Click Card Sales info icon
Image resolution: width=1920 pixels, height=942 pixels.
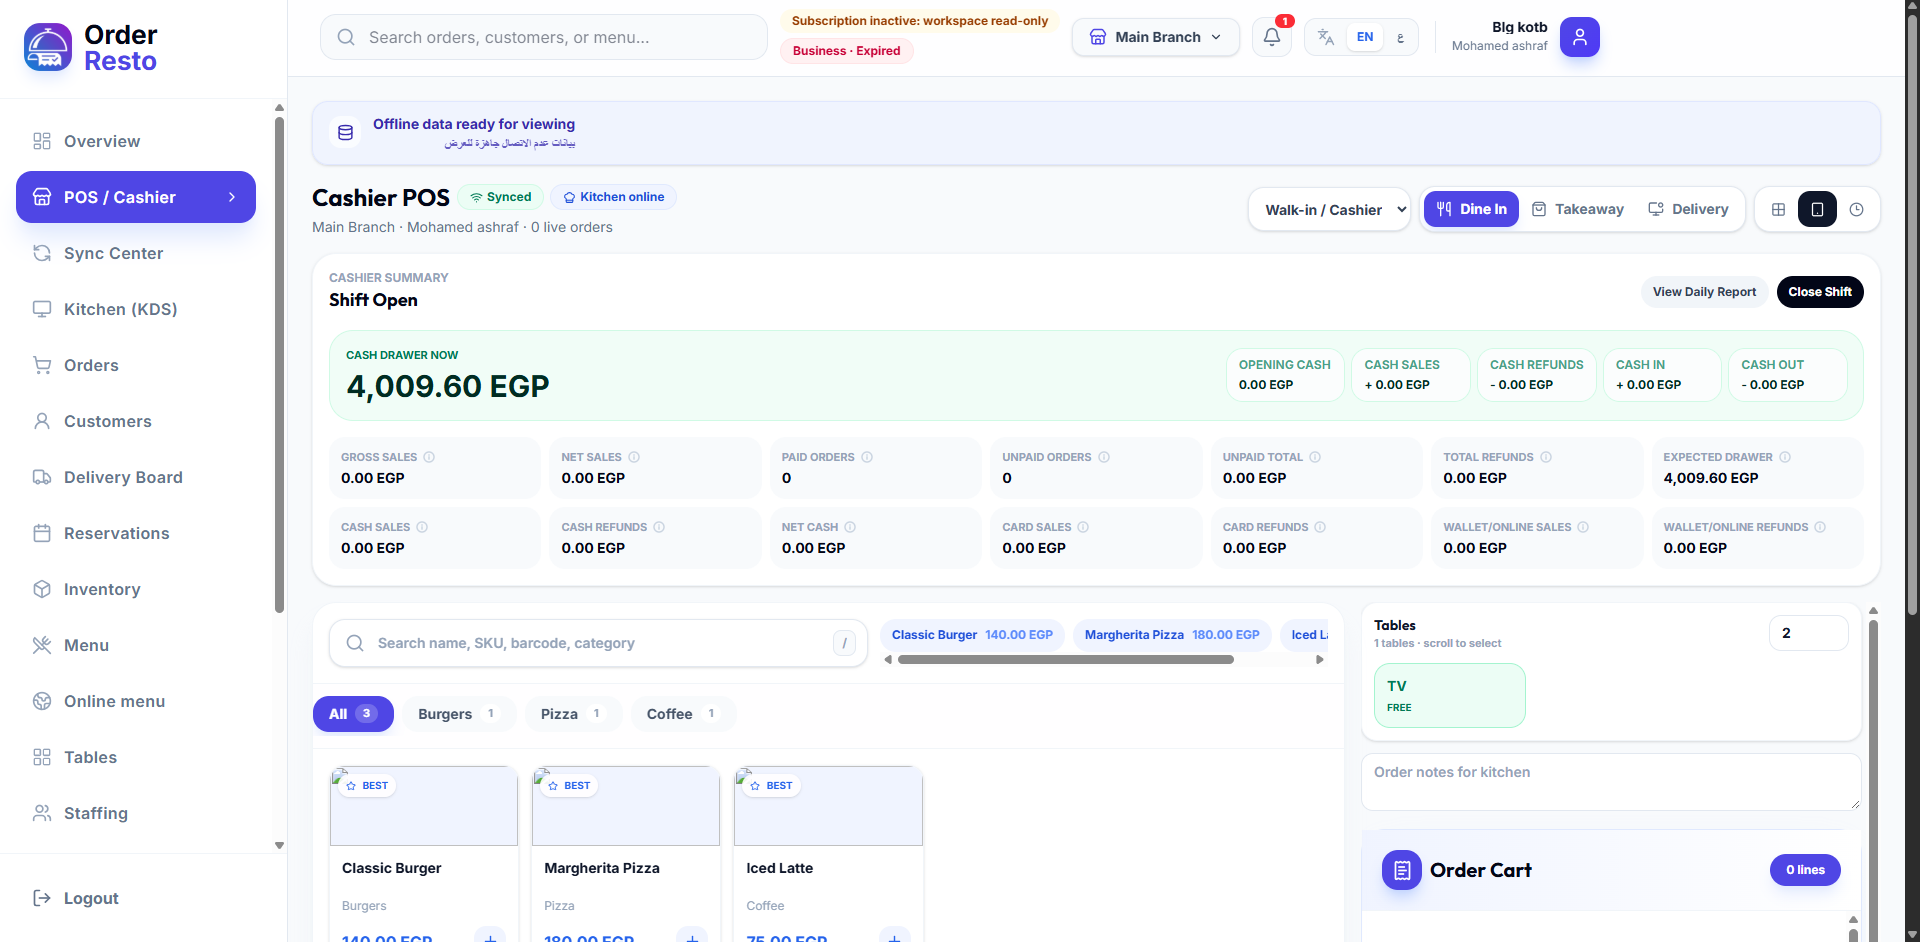[1083, 527]
